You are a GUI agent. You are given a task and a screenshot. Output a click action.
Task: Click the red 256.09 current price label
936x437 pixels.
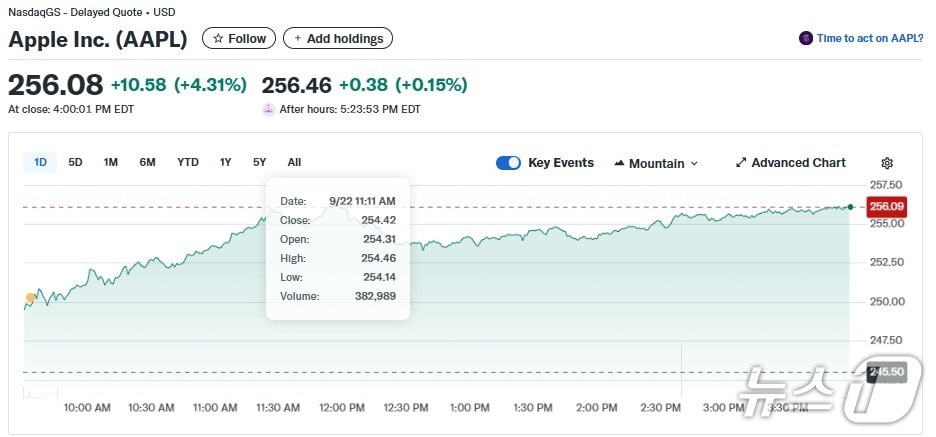(x=886, y=206)
